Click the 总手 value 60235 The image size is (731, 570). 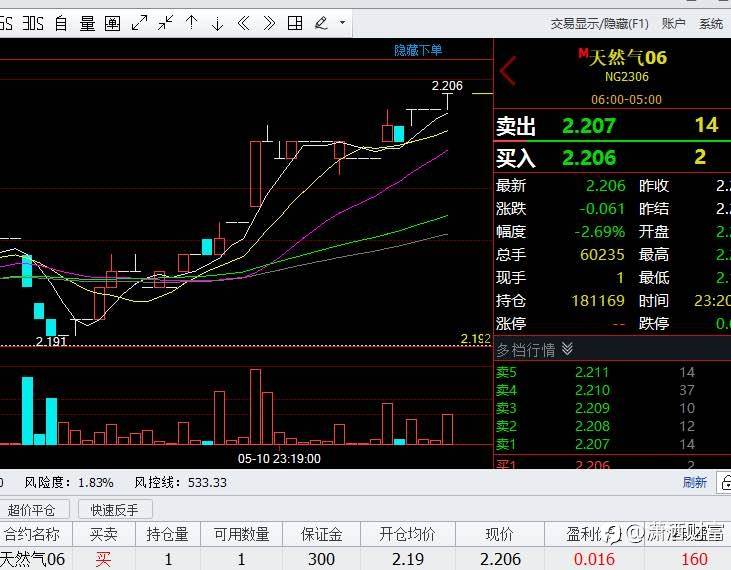[x=602, y=254]
